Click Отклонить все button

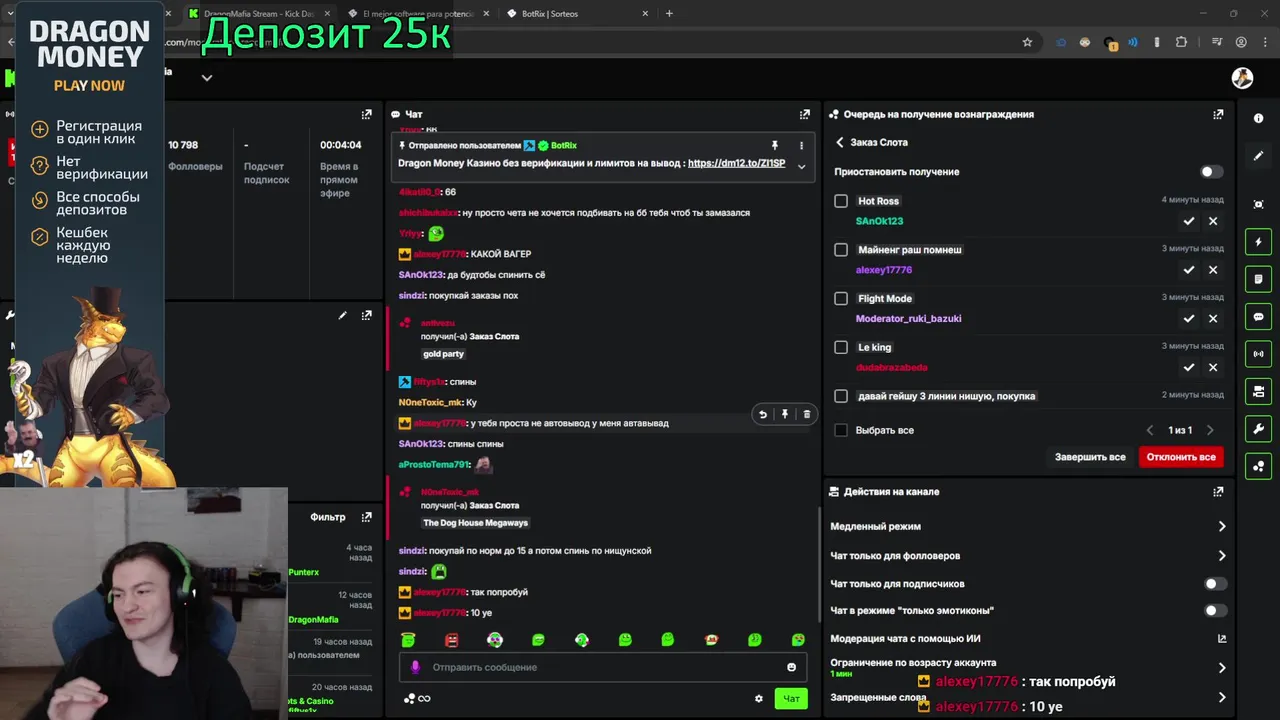pos(1181,457)
